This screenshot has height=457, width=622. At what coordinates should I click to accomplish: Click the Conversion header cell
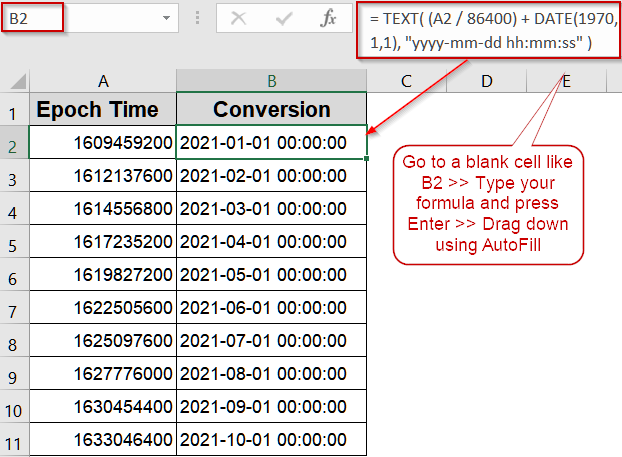271,110
